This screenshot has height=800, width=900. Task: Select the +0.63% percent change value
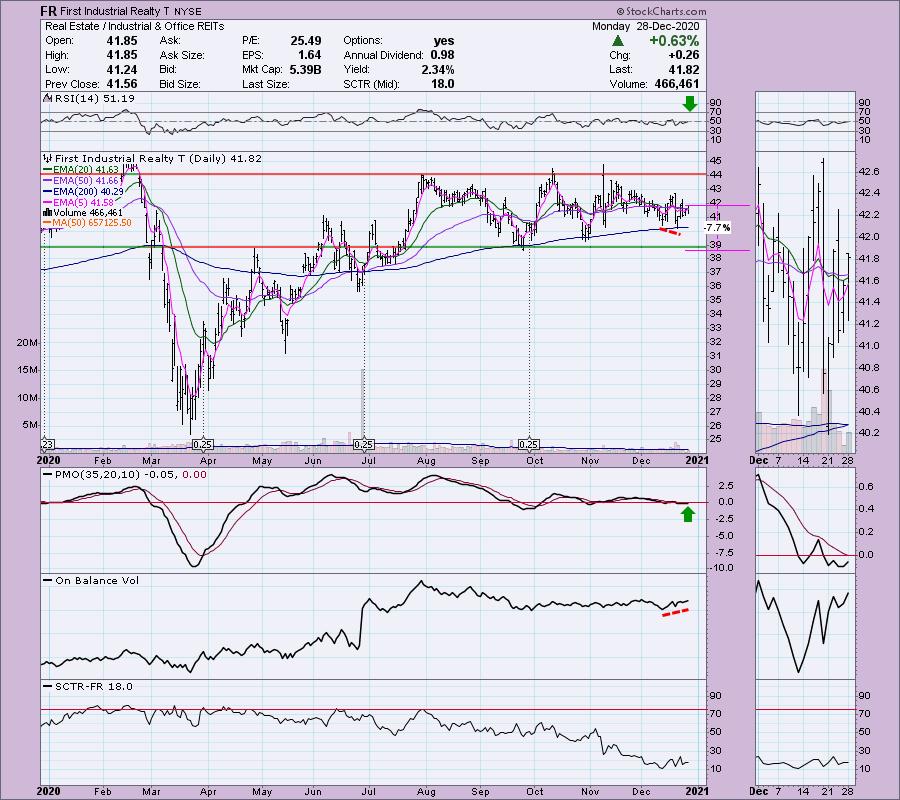(x=674, y=41)
